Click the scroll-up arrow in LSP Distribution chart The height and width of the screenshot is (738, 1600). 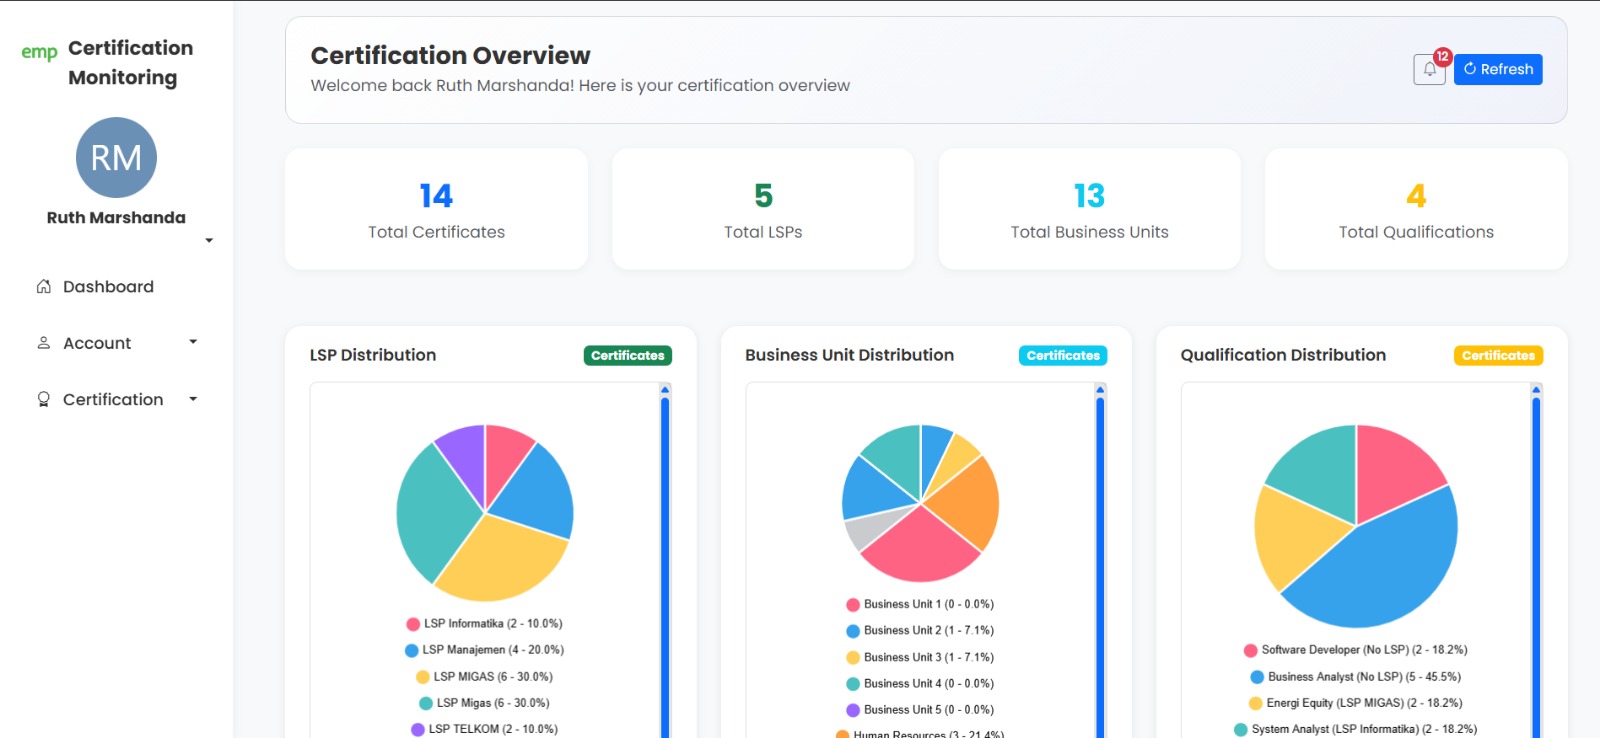pos(665,390)
